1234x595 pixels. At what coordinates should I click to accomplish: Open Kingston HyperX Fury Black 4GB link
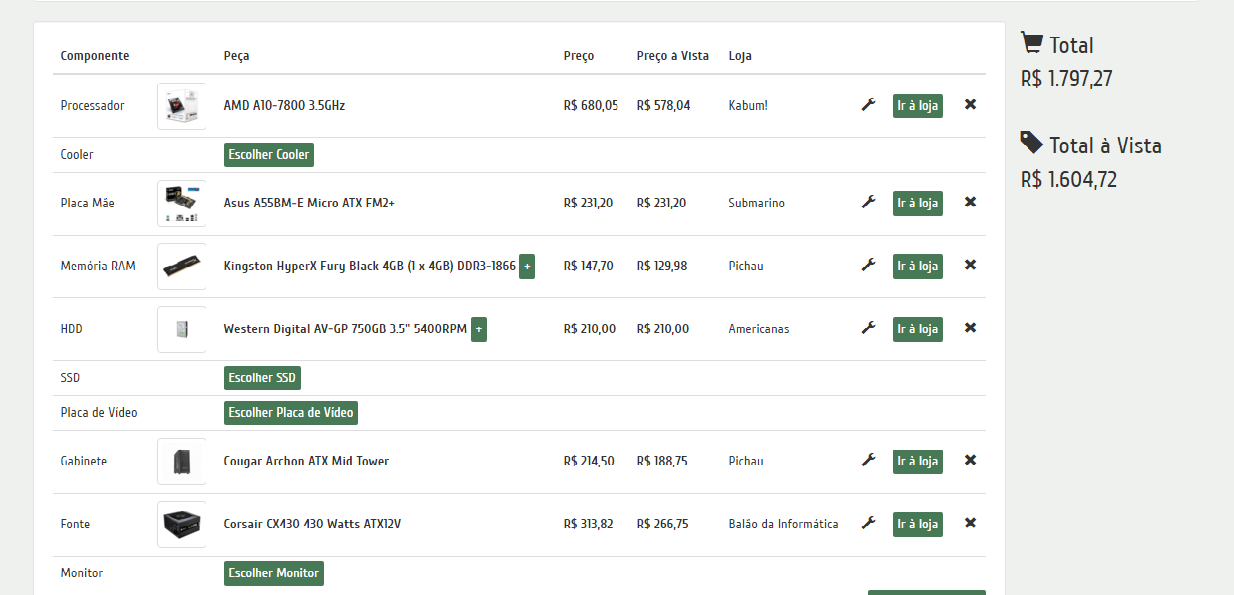click(370, 266)
